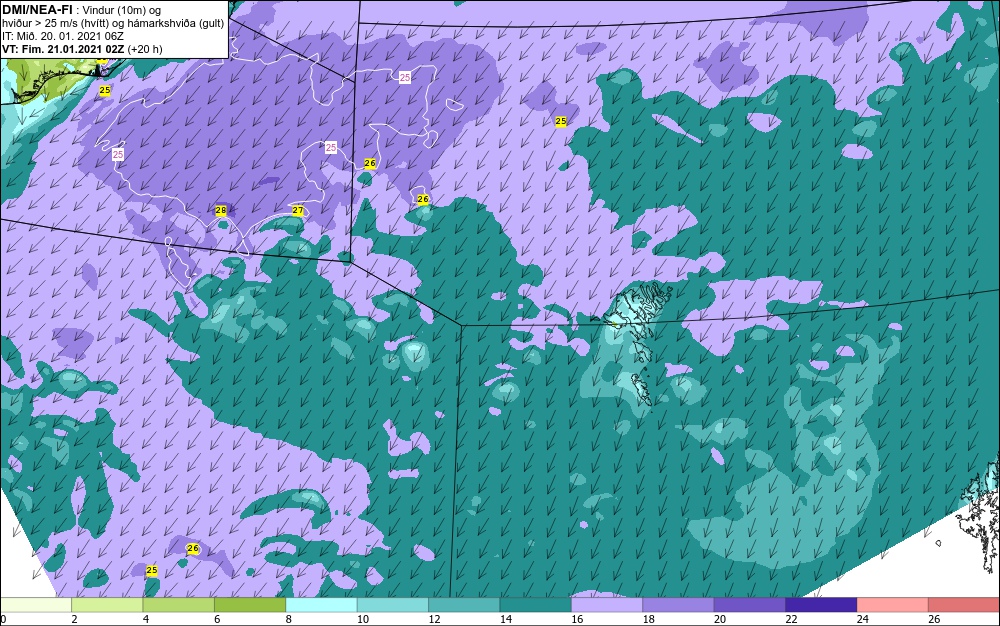Click the 8–10 m/s pale cyan swatch
The width and height of the screenshot is (1000, 626).
coord(321,605)
